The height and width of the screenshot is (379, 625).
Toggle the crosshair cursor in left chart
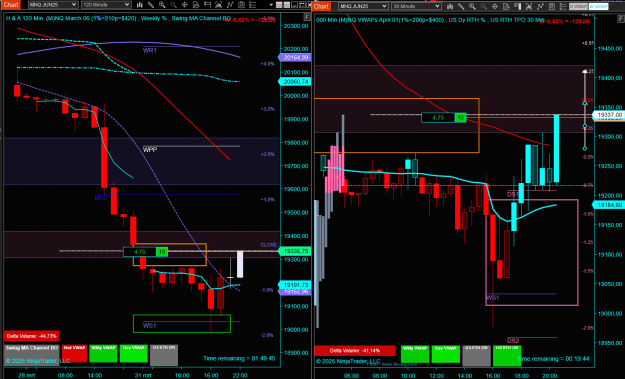pyautogui.click(x=185, y=5)
